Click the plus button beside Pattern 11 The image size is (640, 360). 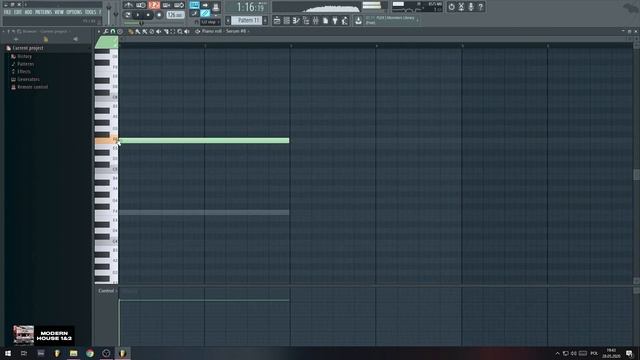coord(265,20)
